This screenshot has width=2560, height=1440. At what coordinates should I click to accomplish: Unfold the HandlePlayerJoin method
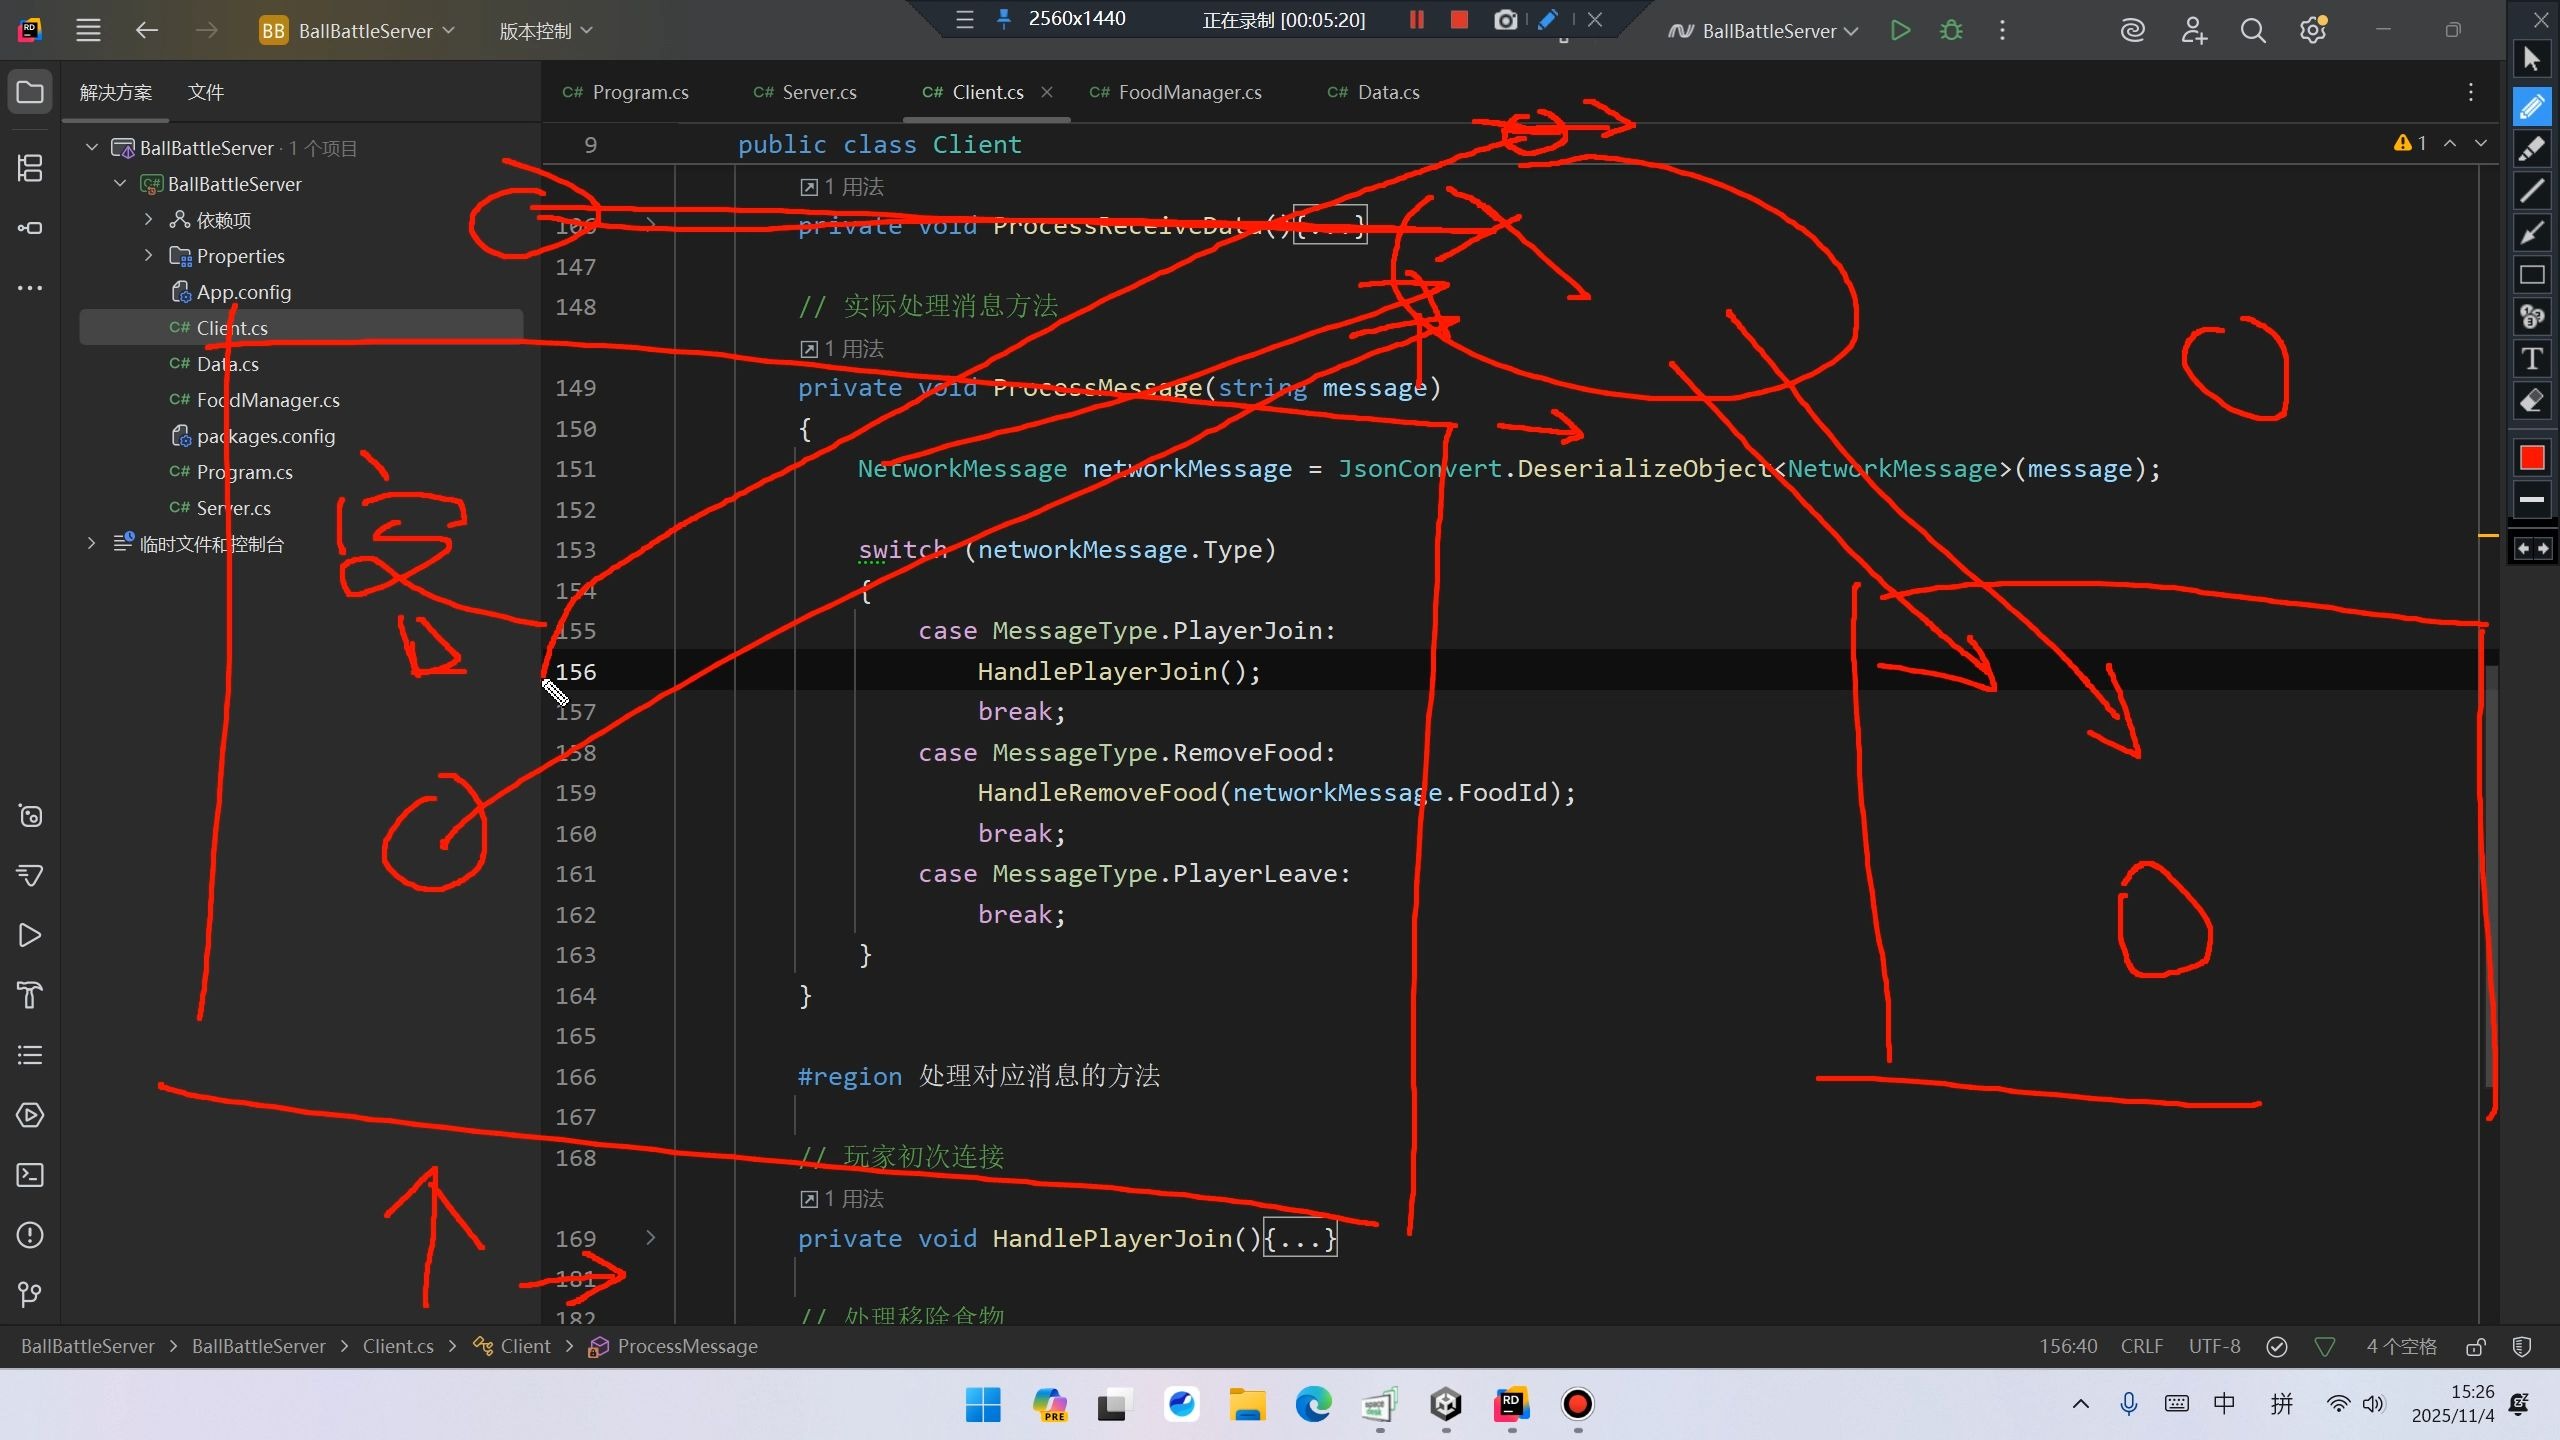coord(651,1238)
